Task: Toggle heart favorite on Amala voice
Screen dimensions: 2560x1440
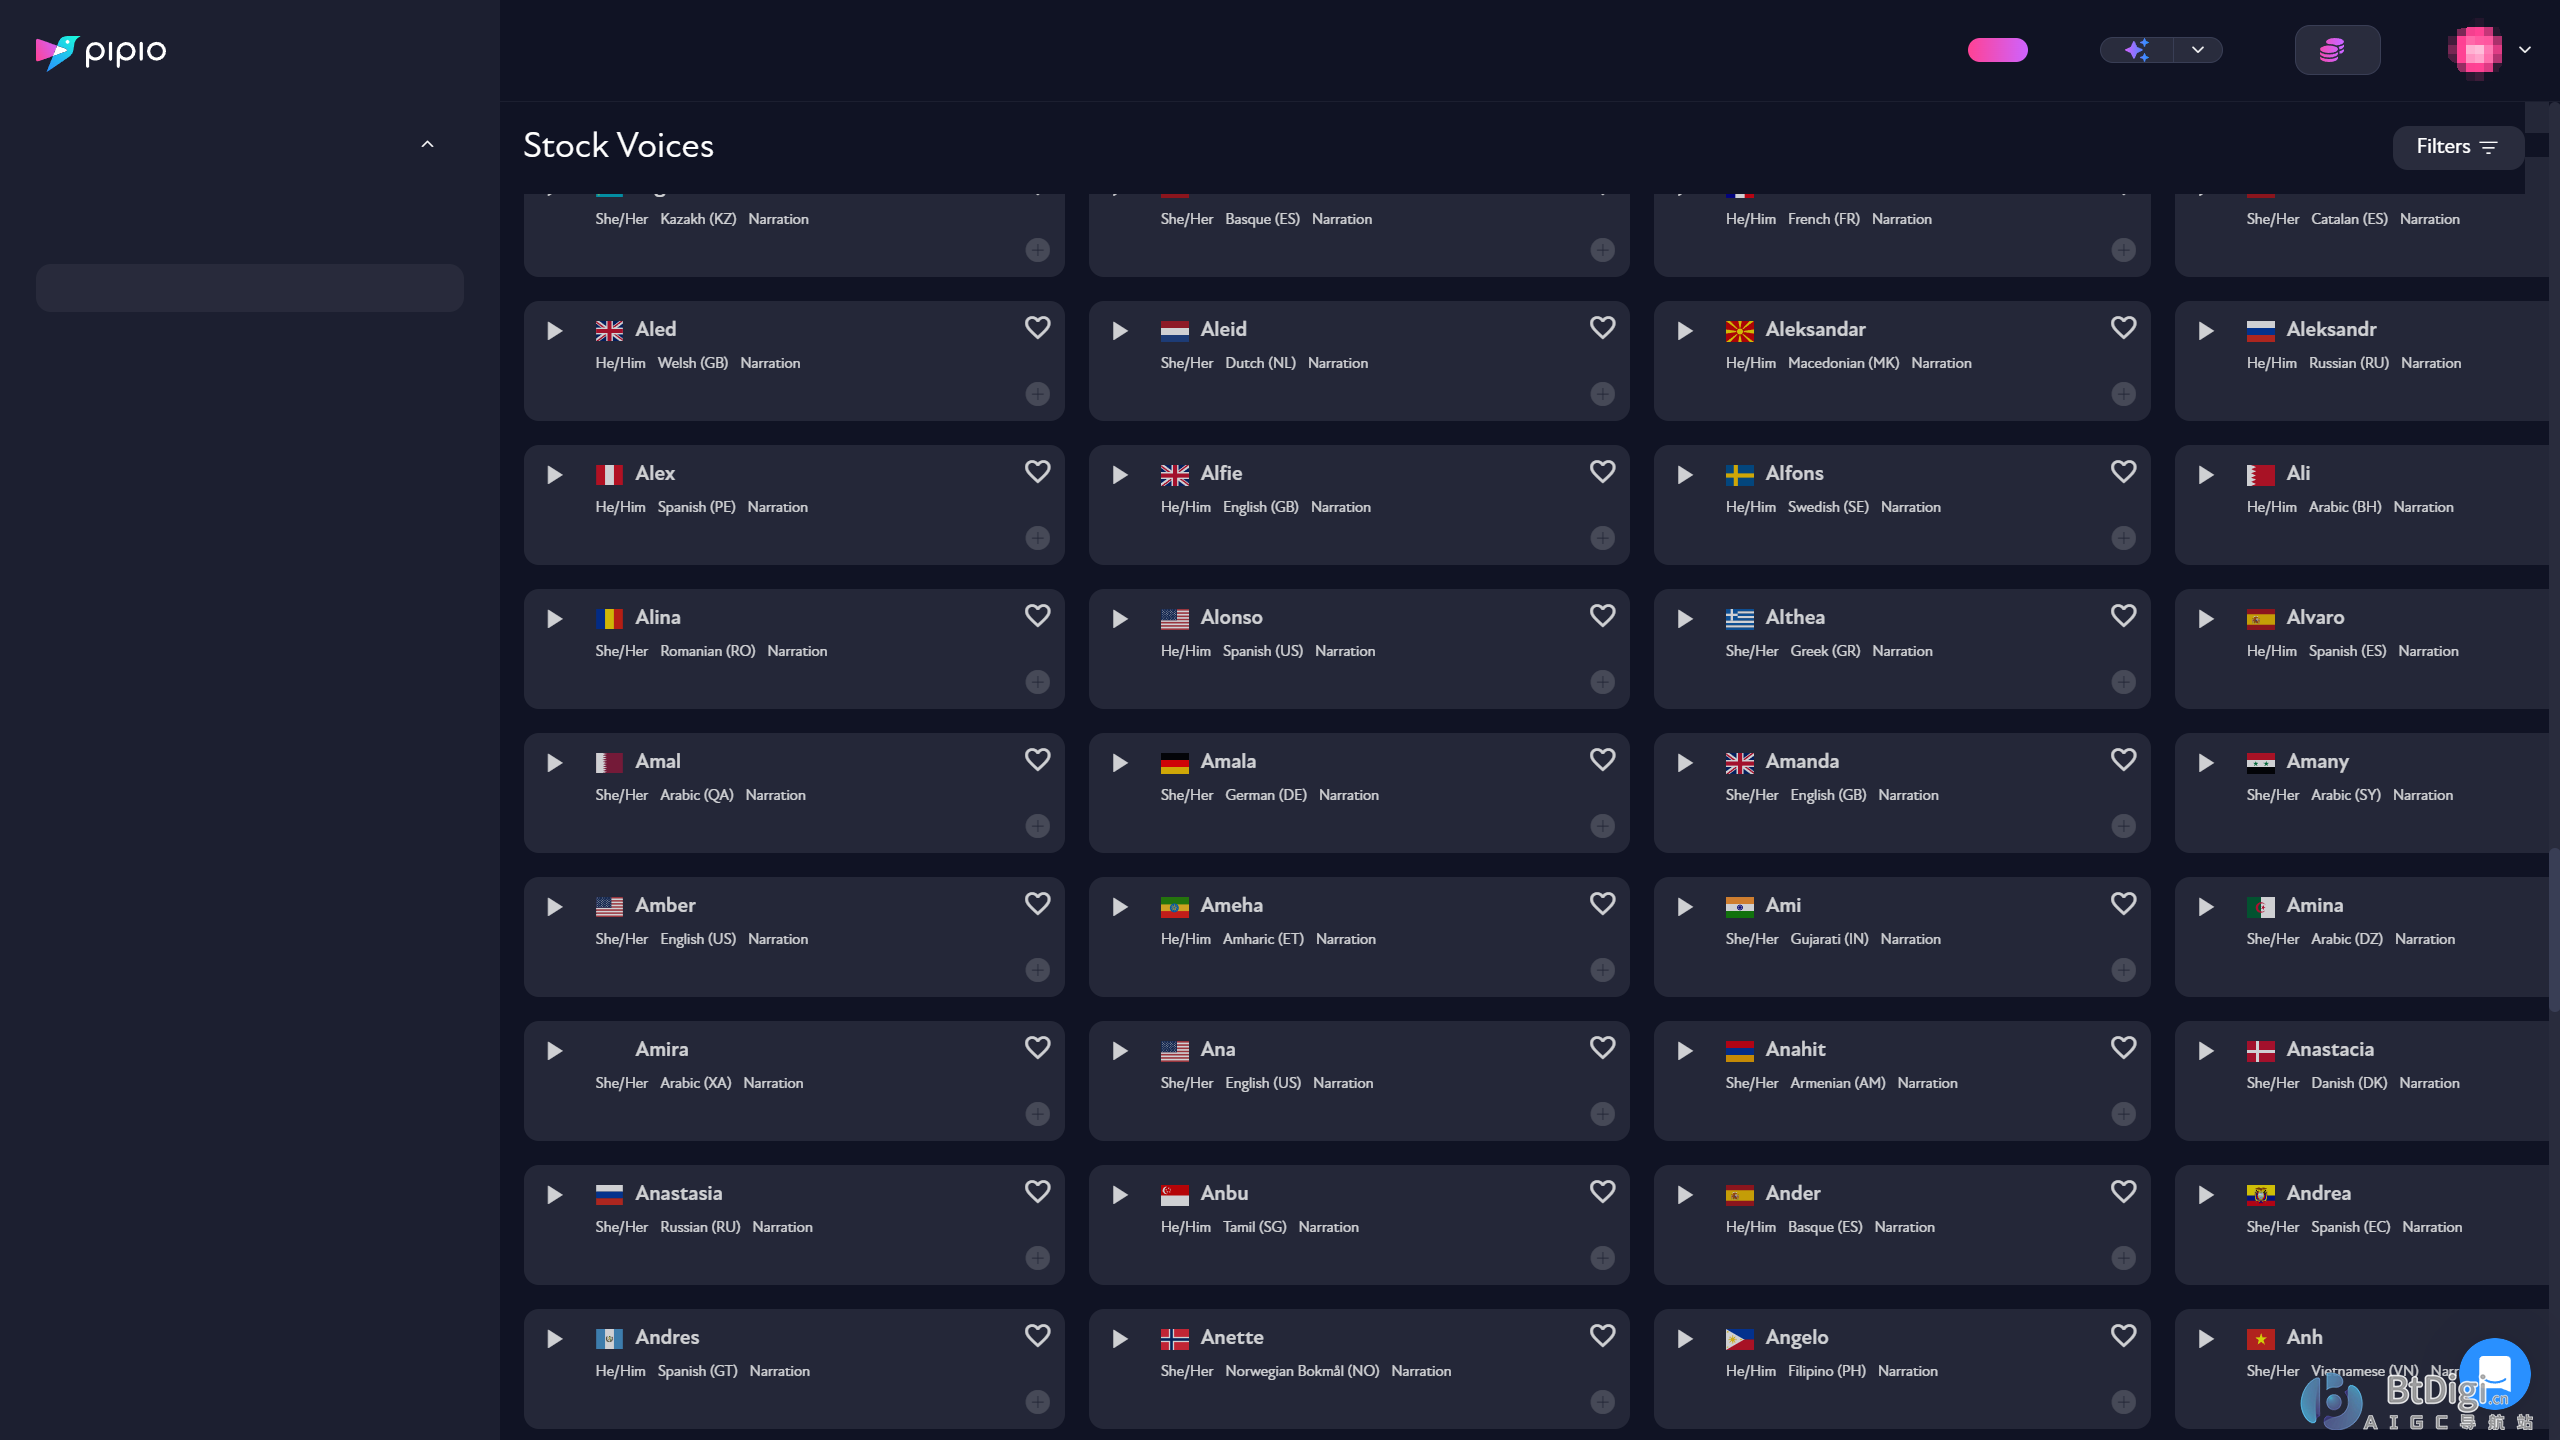Action: point(1602,760)
